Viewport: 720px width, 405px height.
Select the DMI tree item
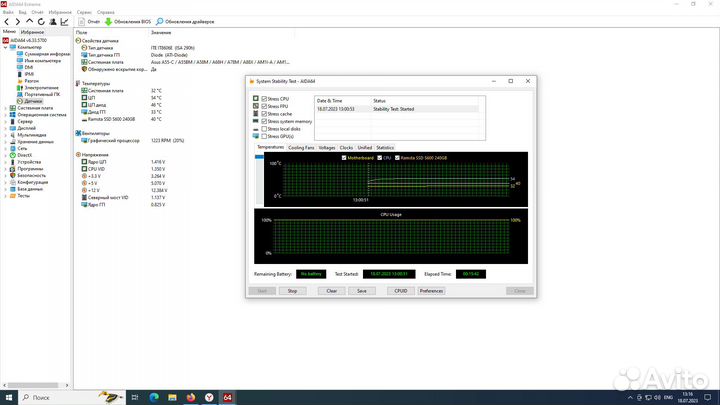coord(28,67)
